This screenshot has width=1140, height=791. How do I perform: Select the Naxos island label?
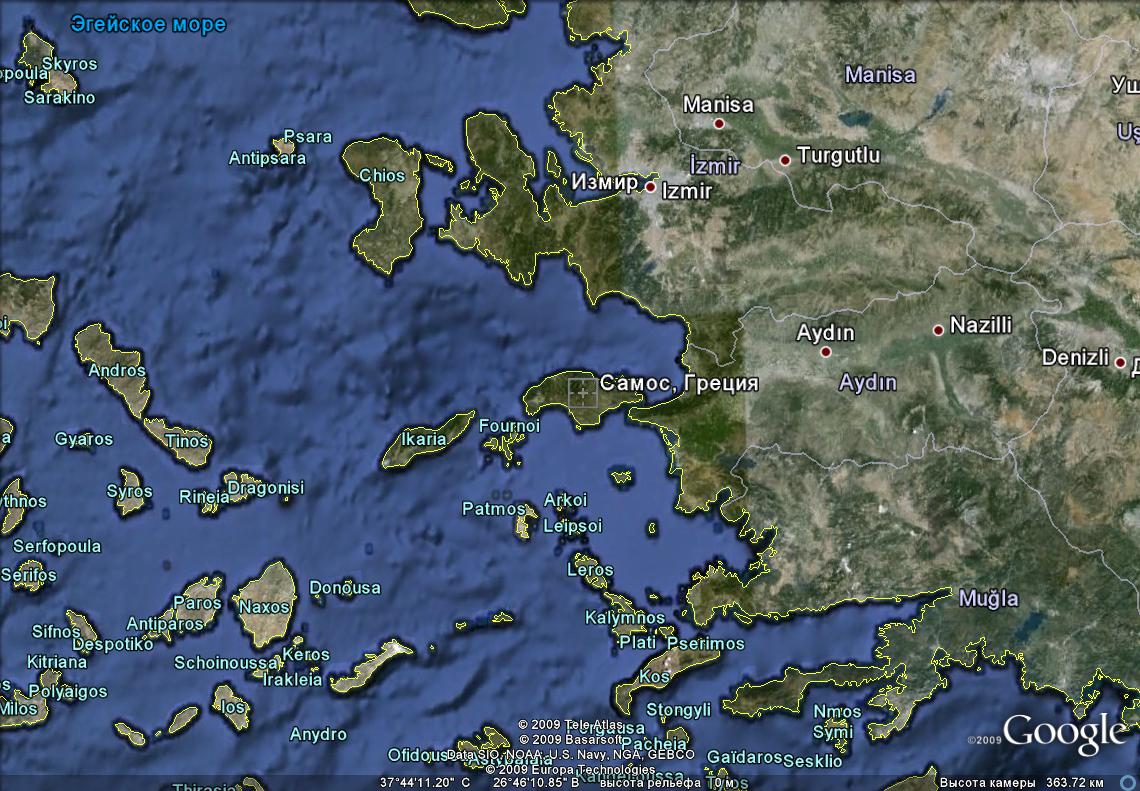coord(265,606)
